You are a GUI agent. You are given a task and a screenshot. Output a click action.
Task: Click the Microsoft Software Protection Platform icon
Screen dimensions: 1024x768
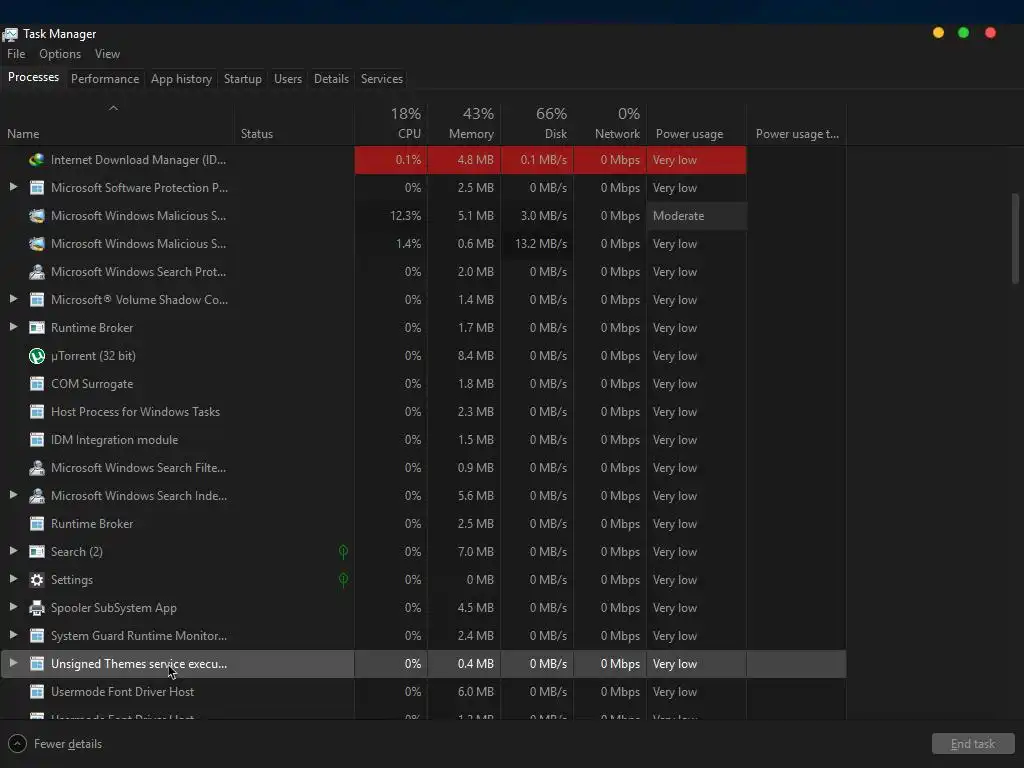(37, 187)
